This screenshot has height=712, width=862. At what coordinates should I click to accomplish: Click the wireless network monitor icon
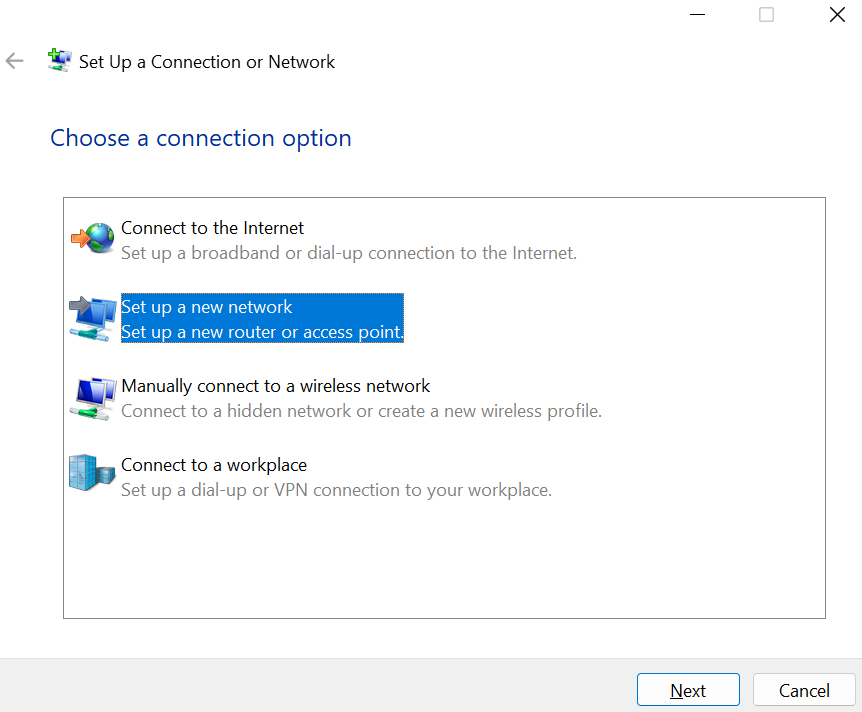click(92, 396)
